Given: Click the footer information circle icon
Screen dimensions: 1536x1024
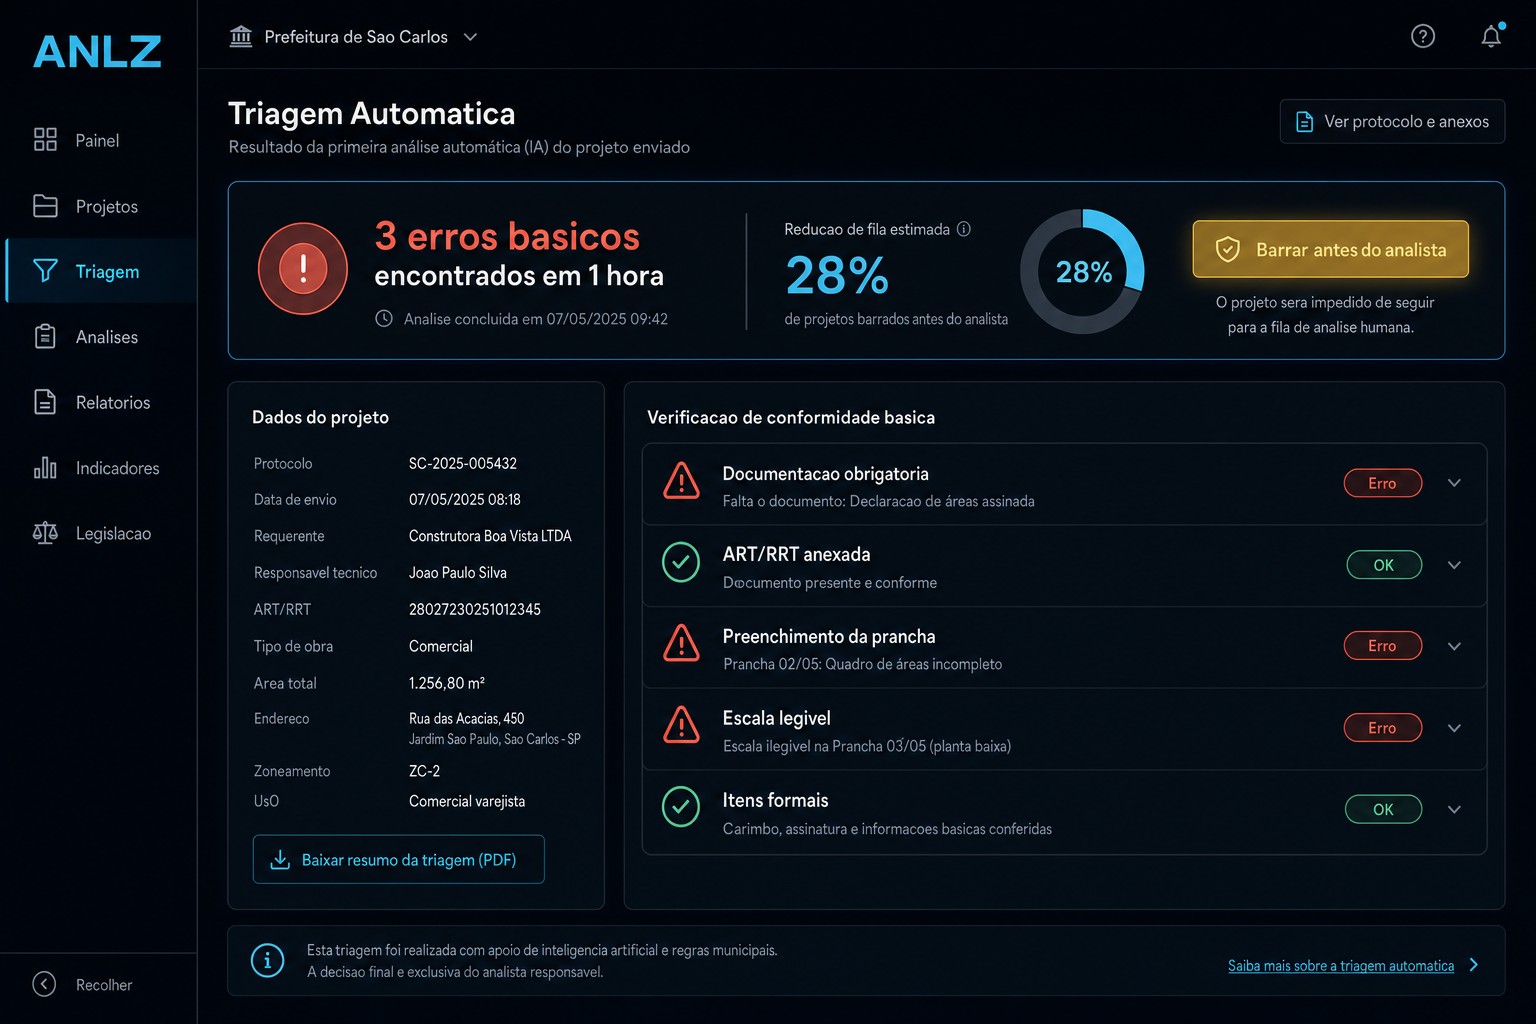Looking at the screenshot, I should click(x=267, y=961).
